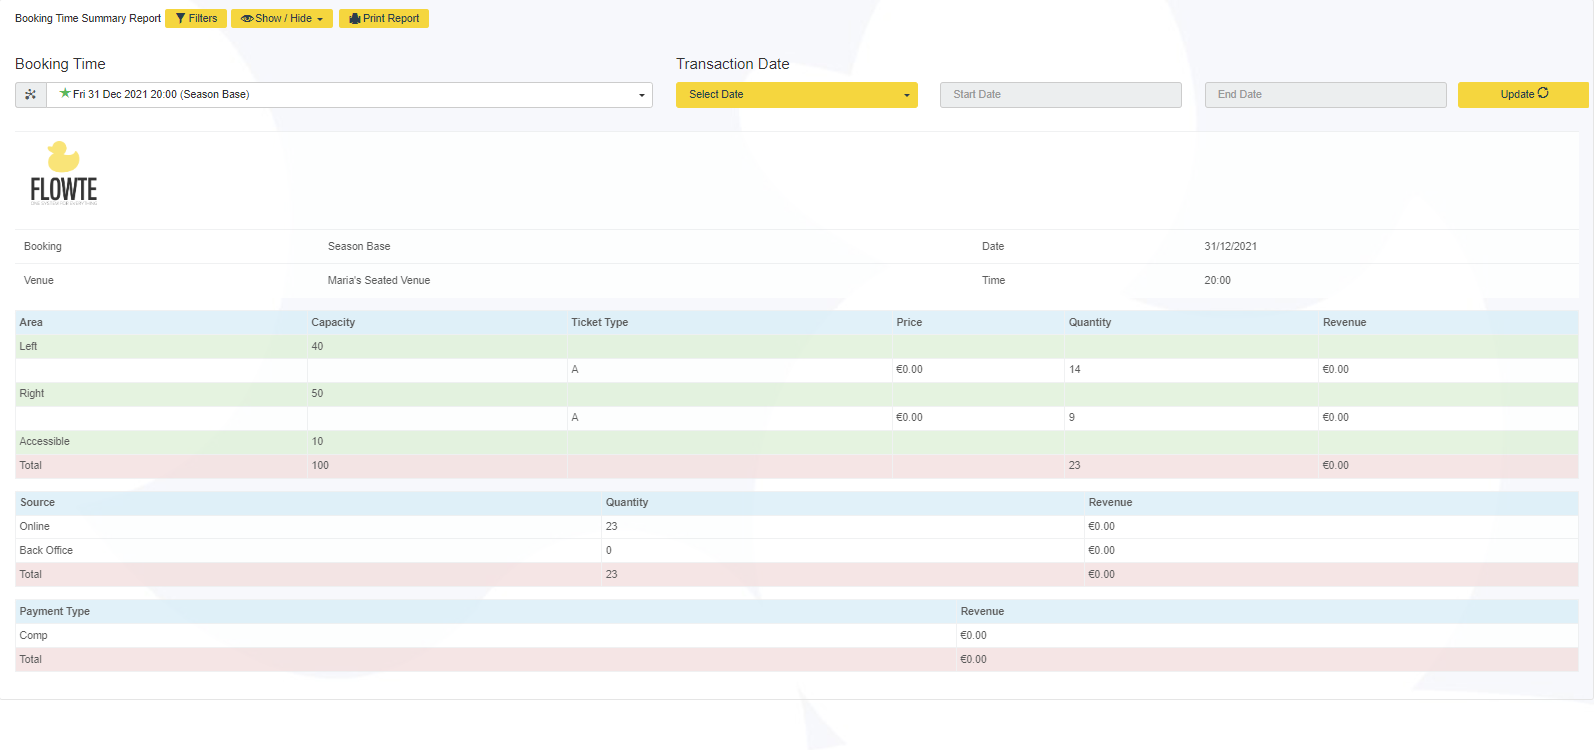Click the Capacity column header
The width and height of the screenshot is (1594, 750).
(x=333, y=322)
